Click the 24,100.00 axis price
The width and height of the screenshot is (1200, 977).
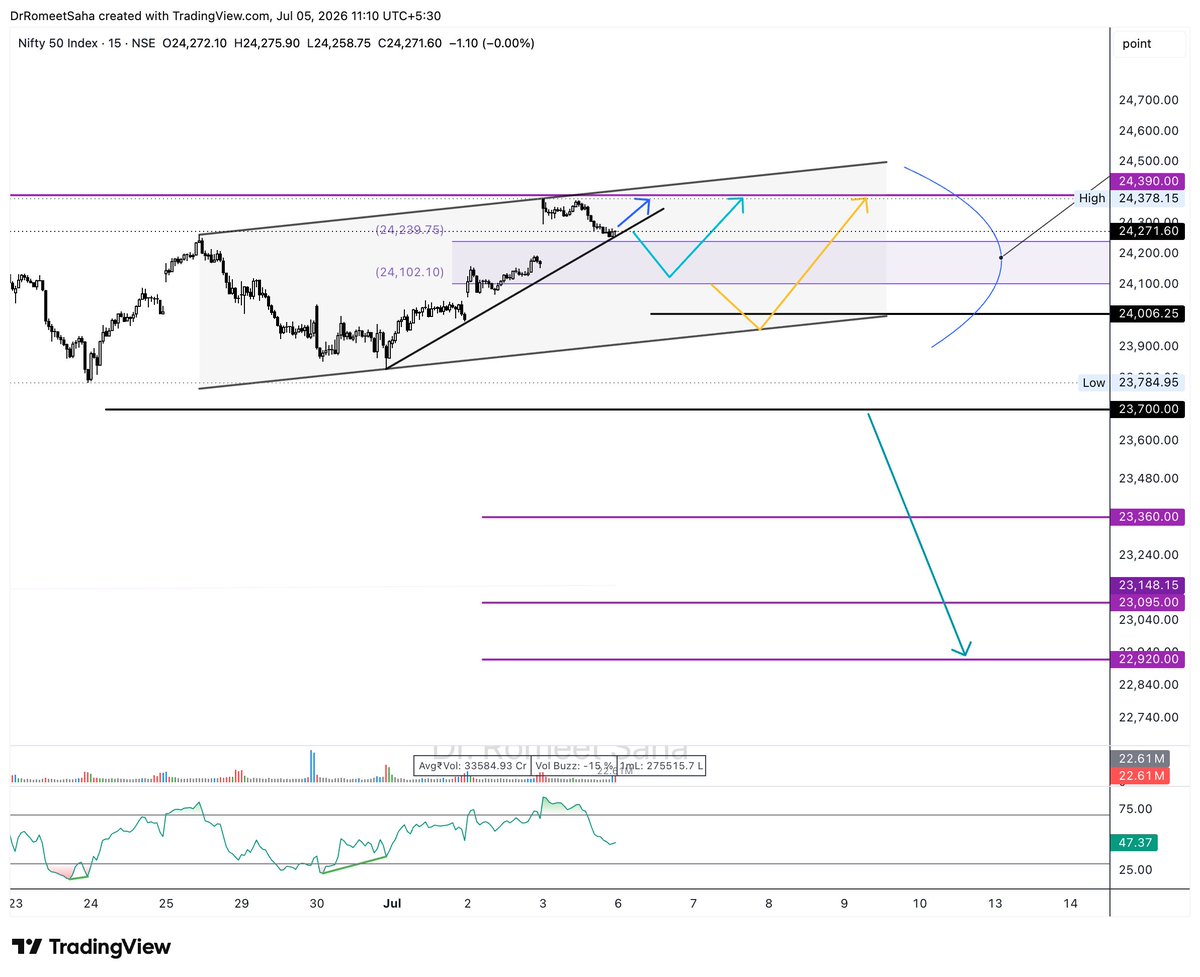coord(1148,284)
